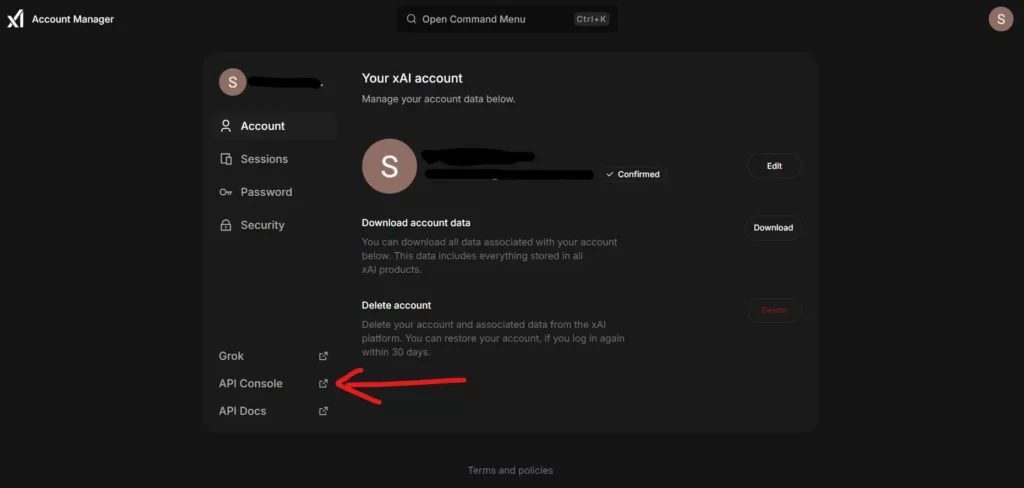Image resolution: width=1024 pixels, height=488 pixels.
Task: Click the xAI logo icon
Action: pyautogui.click(x=15, y=19)
